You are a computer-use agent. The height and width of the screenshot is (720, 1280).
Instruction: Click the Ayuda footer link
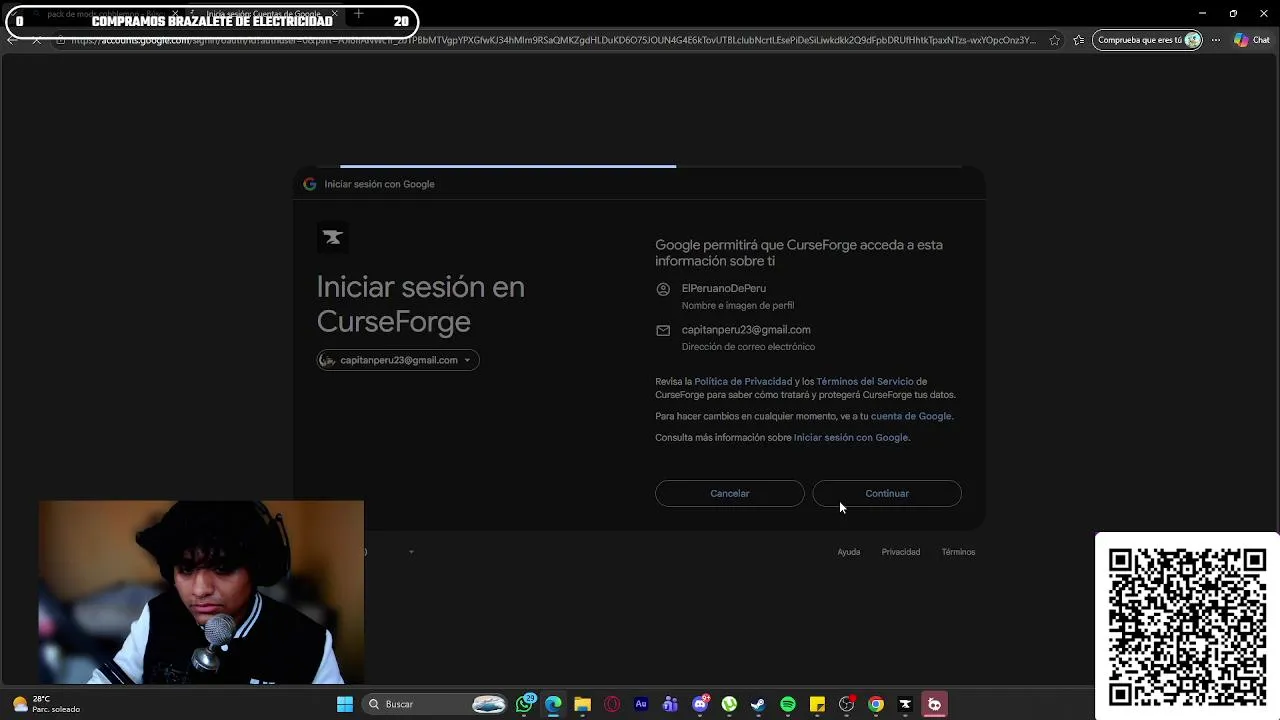coord(849,552)
